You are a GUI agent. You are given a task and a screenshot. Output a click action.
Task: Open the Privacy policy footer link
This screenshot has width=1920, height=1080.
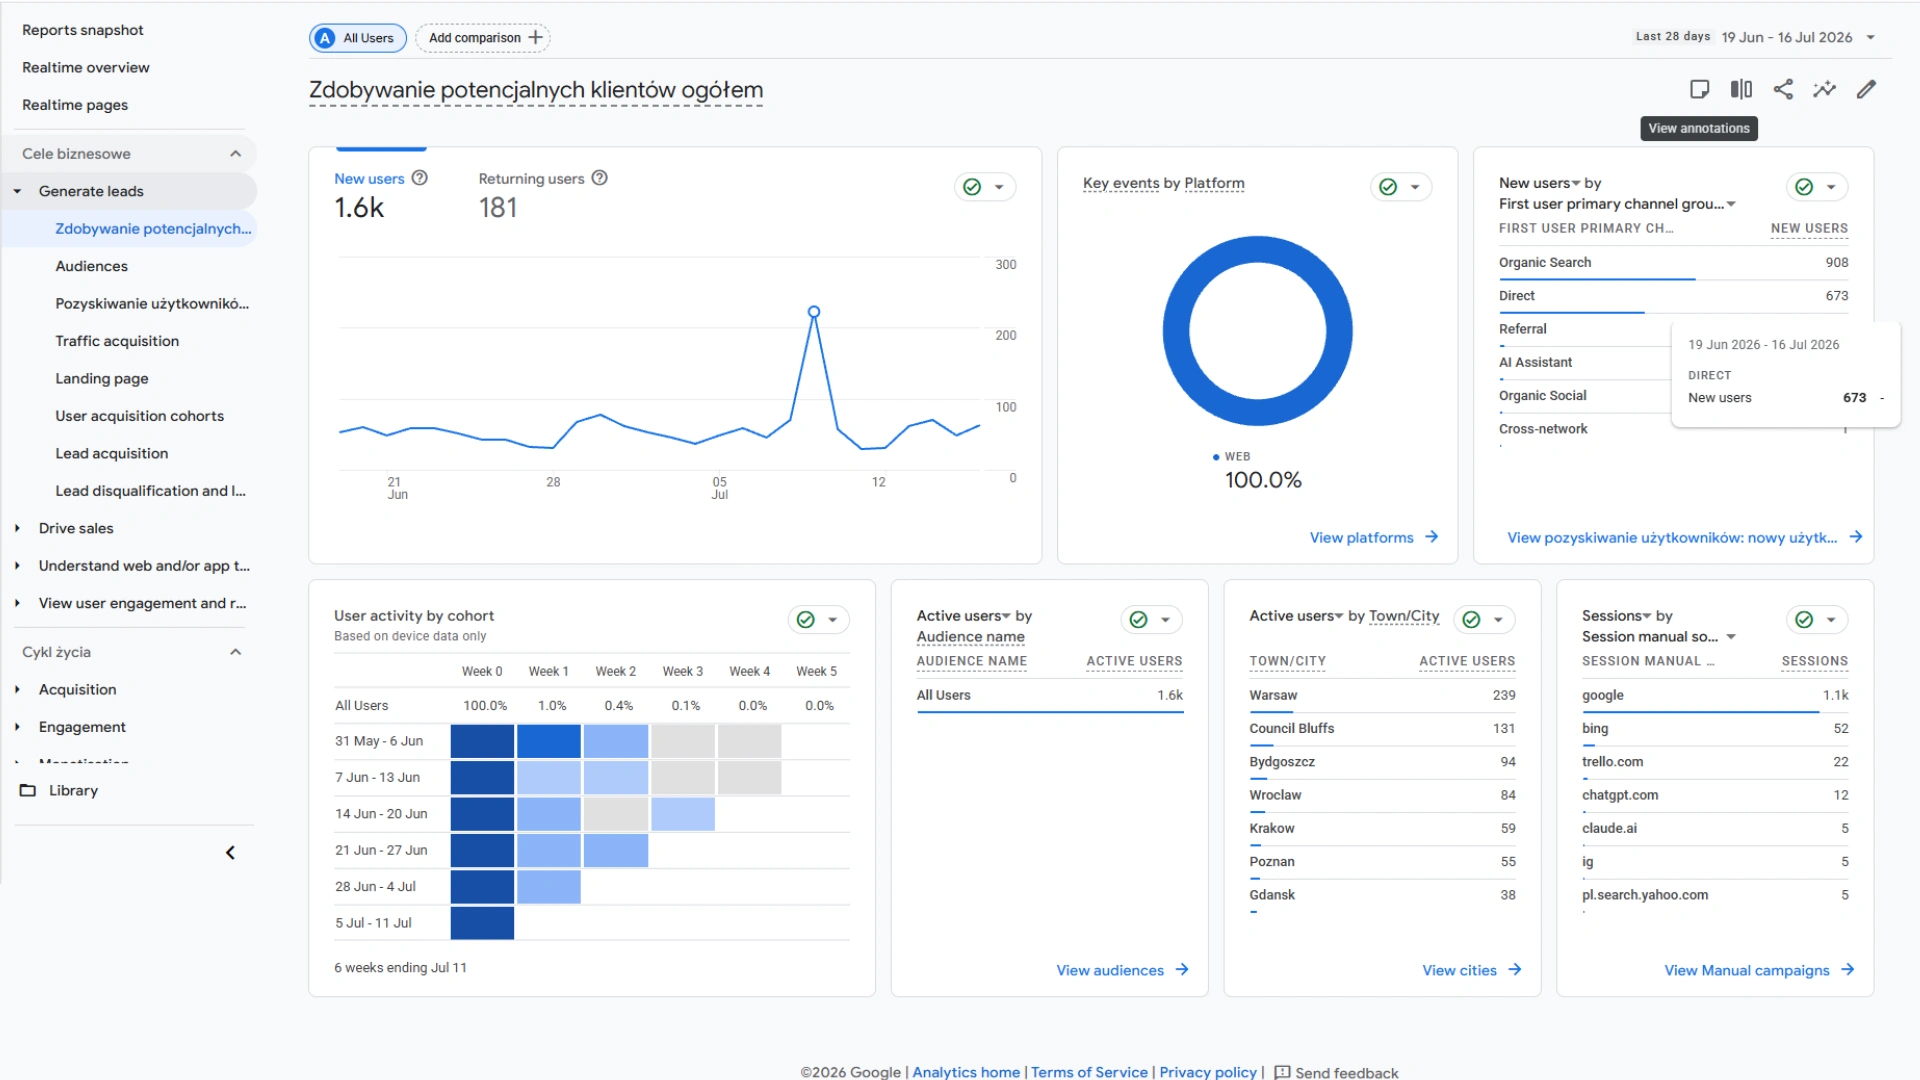1208,1072
